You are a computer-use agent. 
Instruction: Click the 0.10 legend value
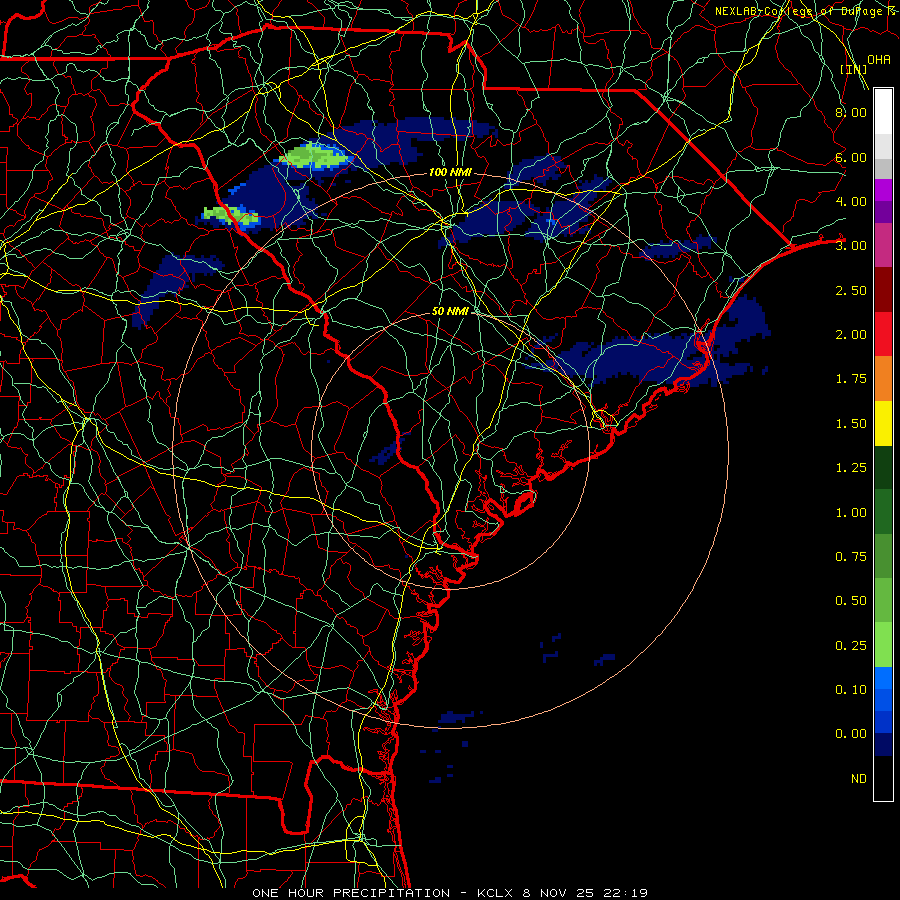[851, 690]
